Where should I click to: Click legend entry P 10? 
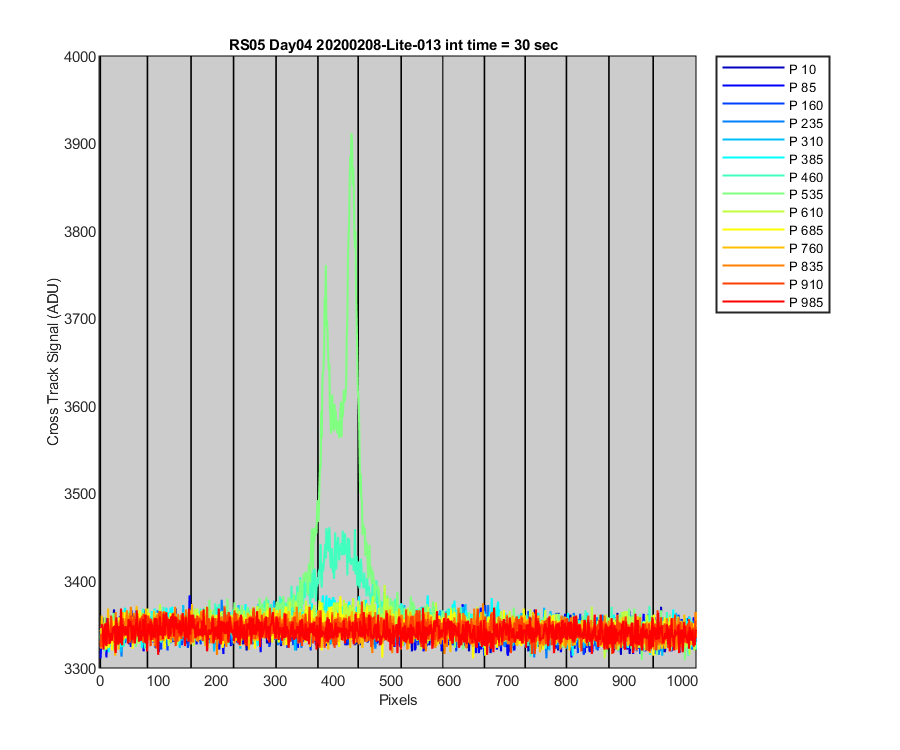tap(773, 69)
